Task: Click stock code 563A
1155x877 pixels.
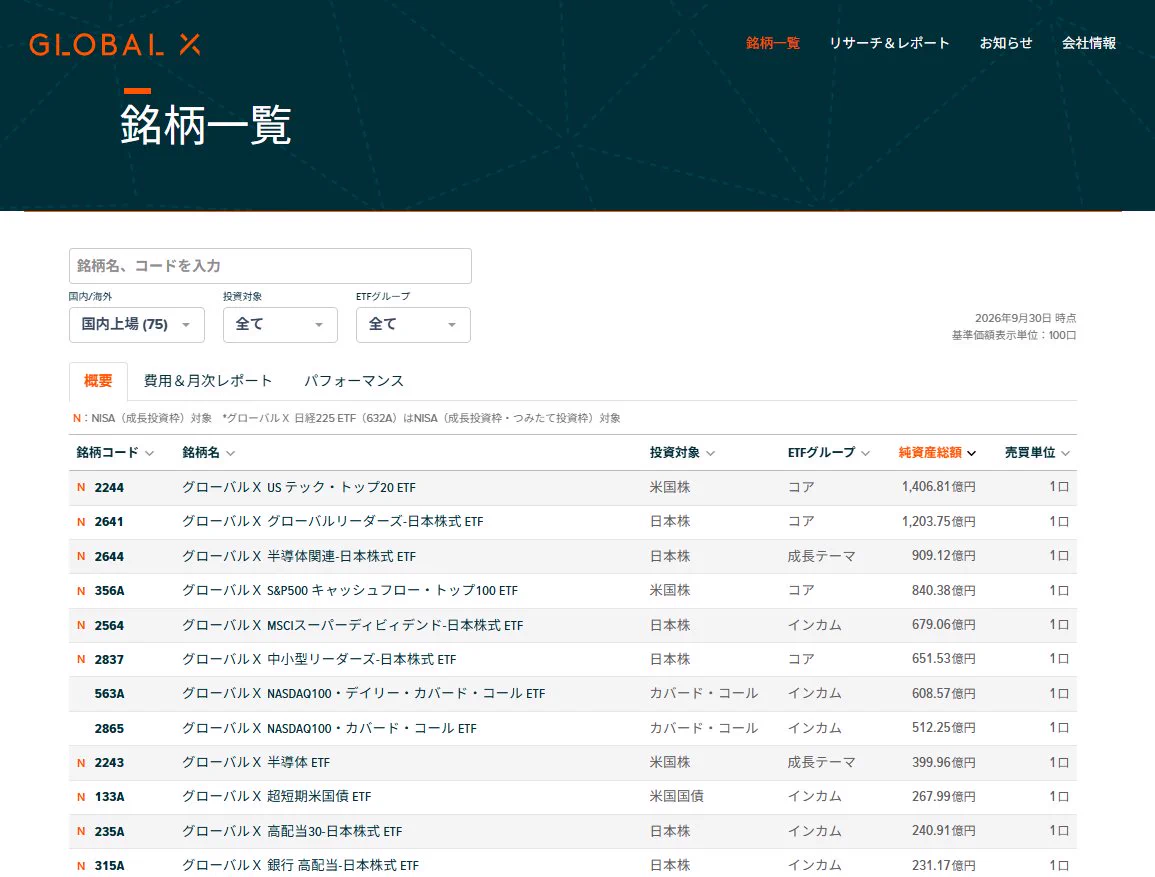Action: pyautogui.click(x=110, y=694)
